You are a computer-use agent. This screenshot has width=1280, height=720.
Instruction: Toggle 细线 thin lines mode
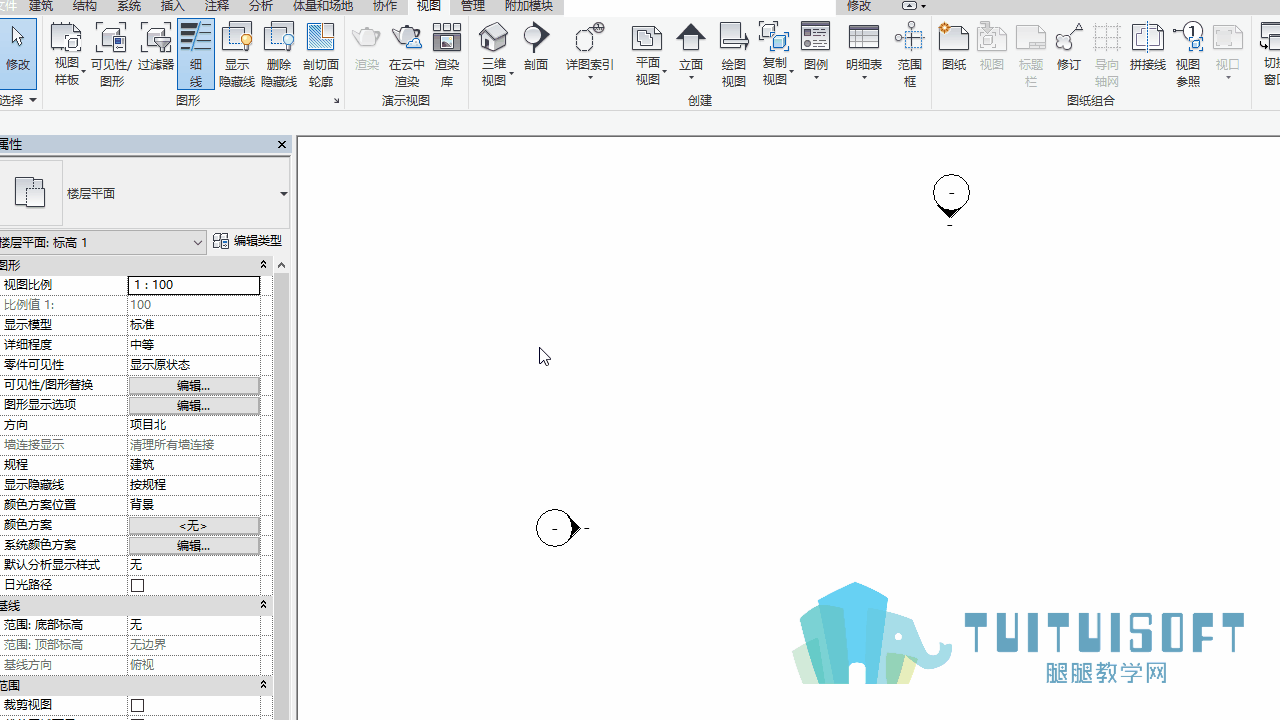coord(196,54)
